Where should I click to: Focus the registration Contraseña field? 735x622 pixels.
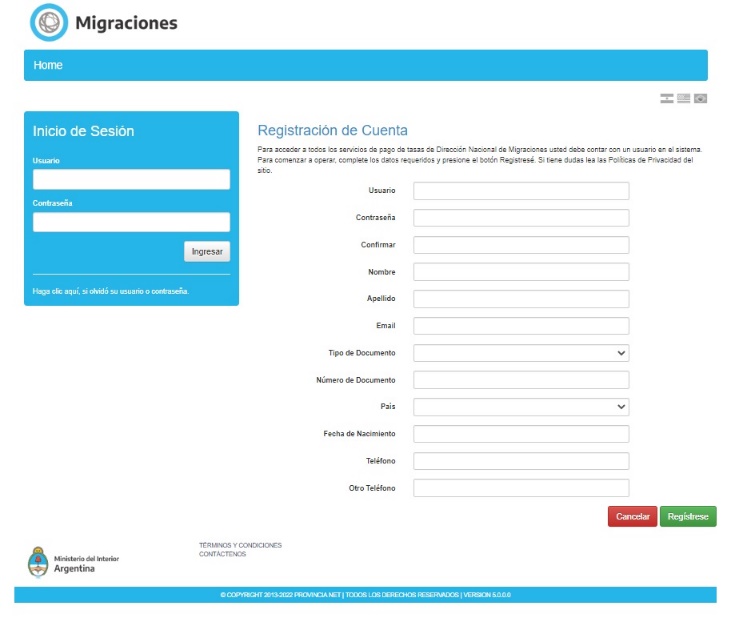[x=521, y=218]
